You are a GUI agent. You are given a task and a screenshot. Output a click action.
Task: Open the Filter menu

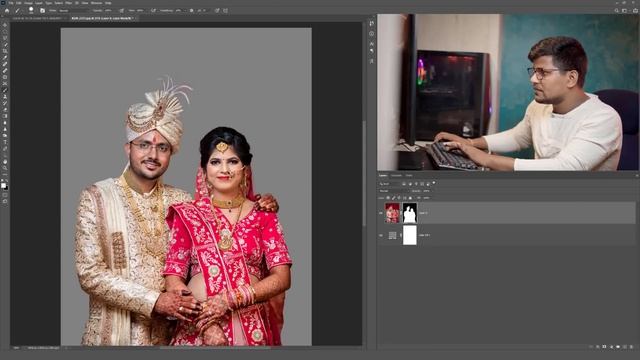69,3
